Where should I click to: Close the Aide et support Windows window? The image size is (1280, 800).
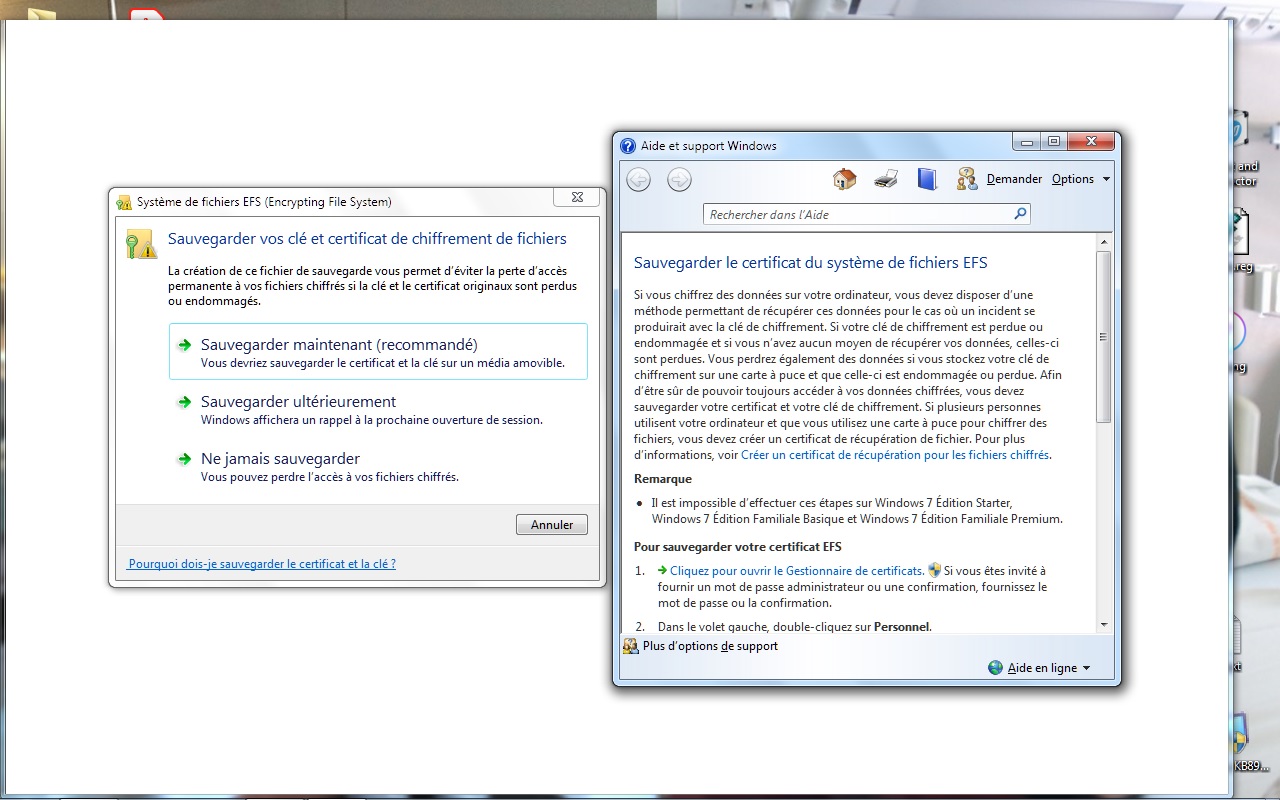[x=1091, y=142]
